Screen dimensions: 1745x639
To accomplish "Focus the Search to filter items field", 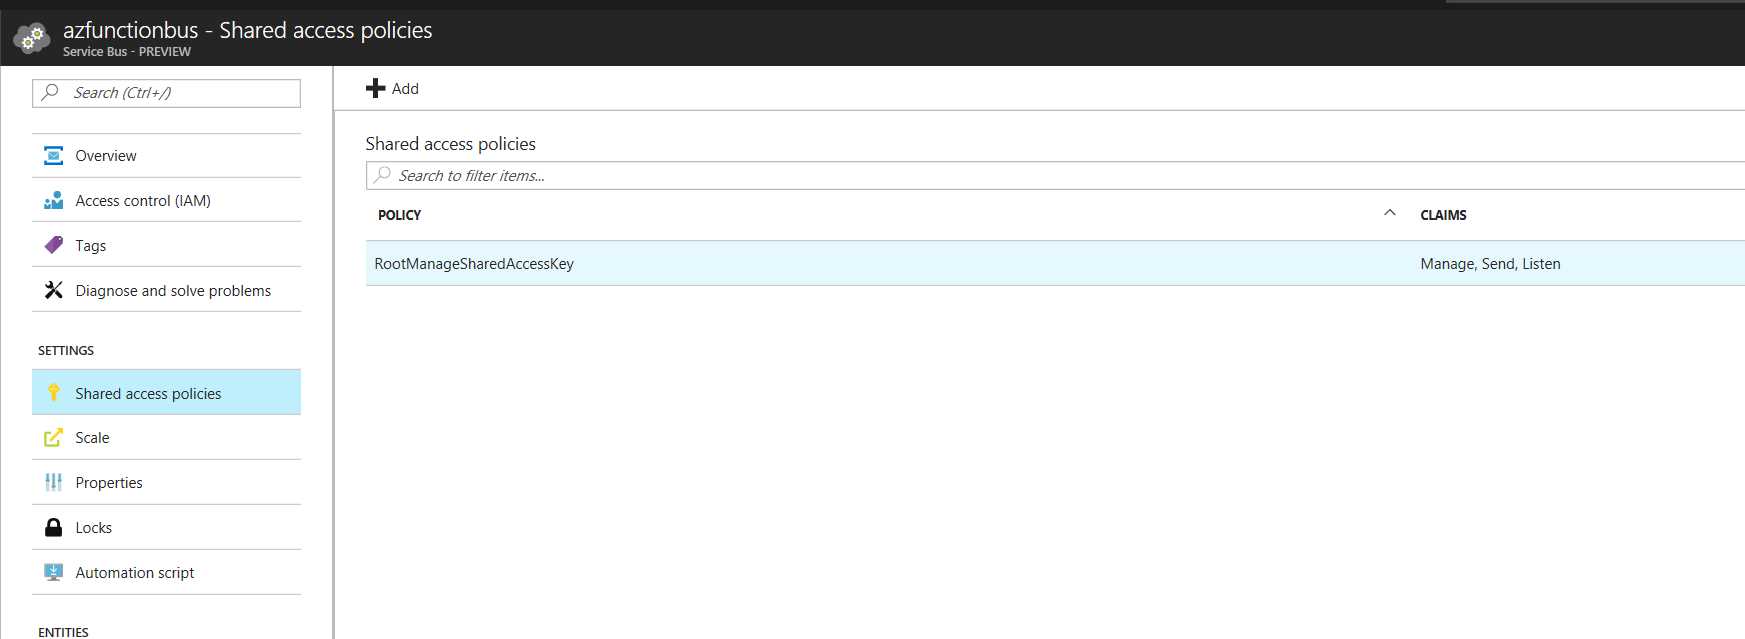I will pos(1055,175).
